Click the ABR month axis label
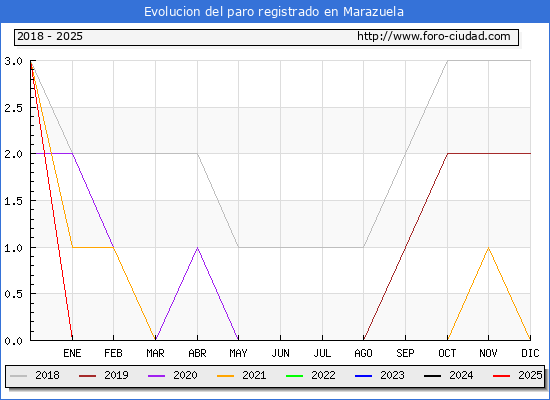Image resolution: width=550 pixels, height=400 pixels. [x=197, y=353]
